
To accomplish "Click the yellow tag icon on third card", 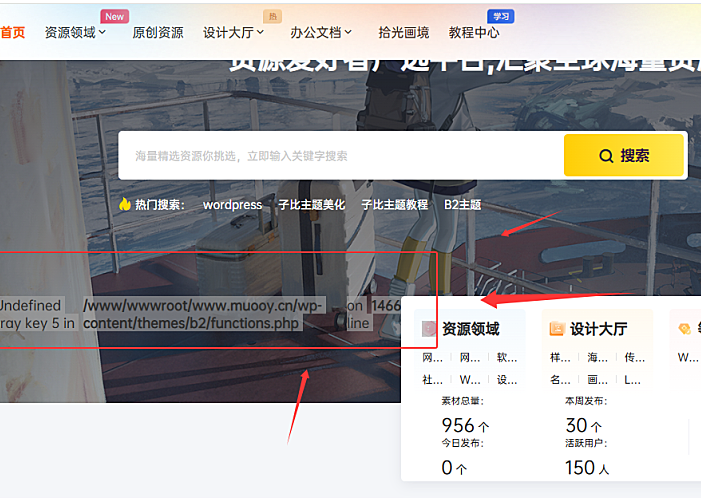I will pyautogui.click(x=684, y=329).
